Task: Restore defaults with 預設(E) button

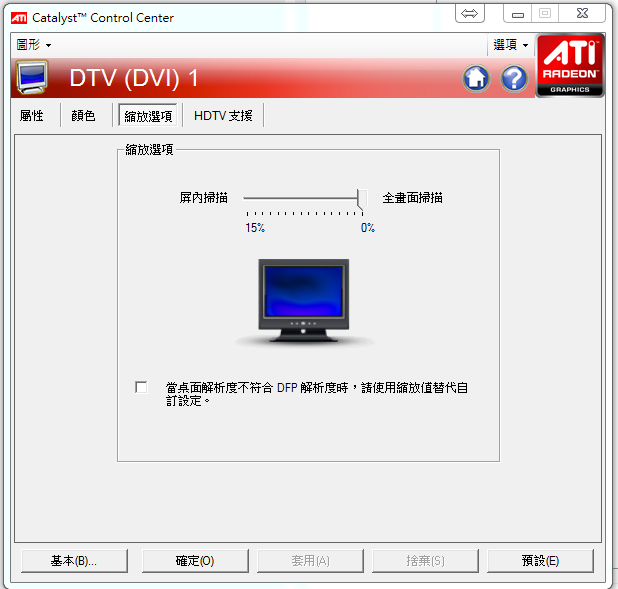Action: 540,561
